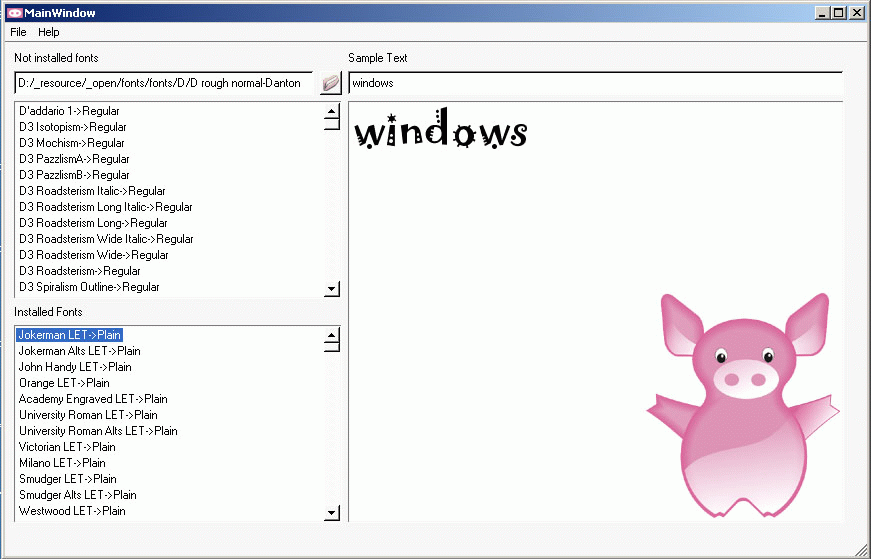The height and width of the screenshot is (559, 871).
Task: Click down arrow of Installed Fonts scrollbar
Action: pyautogui.click(x=332, y=513)
